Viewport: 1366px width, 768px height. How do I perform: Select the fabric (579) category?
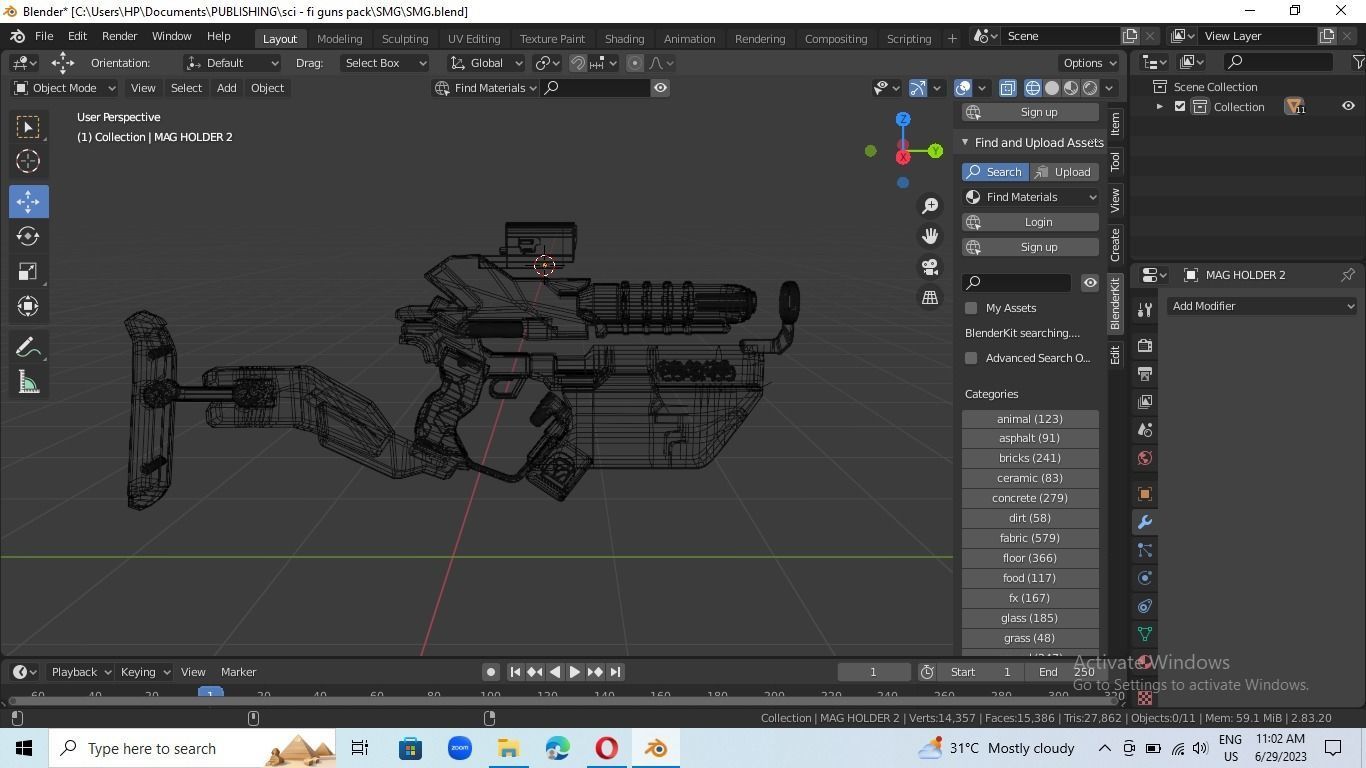(x=1030, y=538)
